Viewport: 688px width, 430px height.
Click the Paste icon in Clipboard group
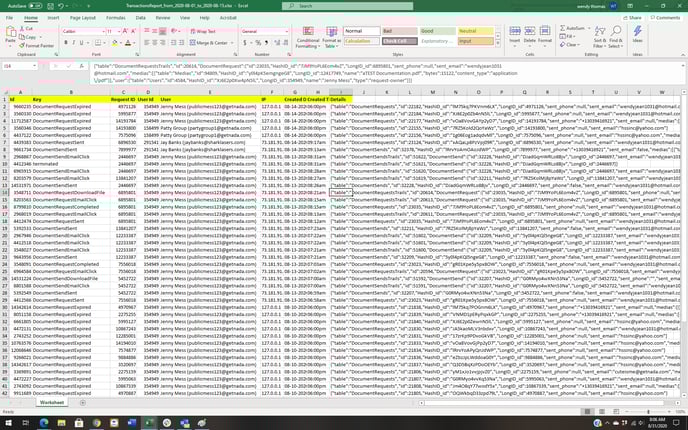coord(10,36)
